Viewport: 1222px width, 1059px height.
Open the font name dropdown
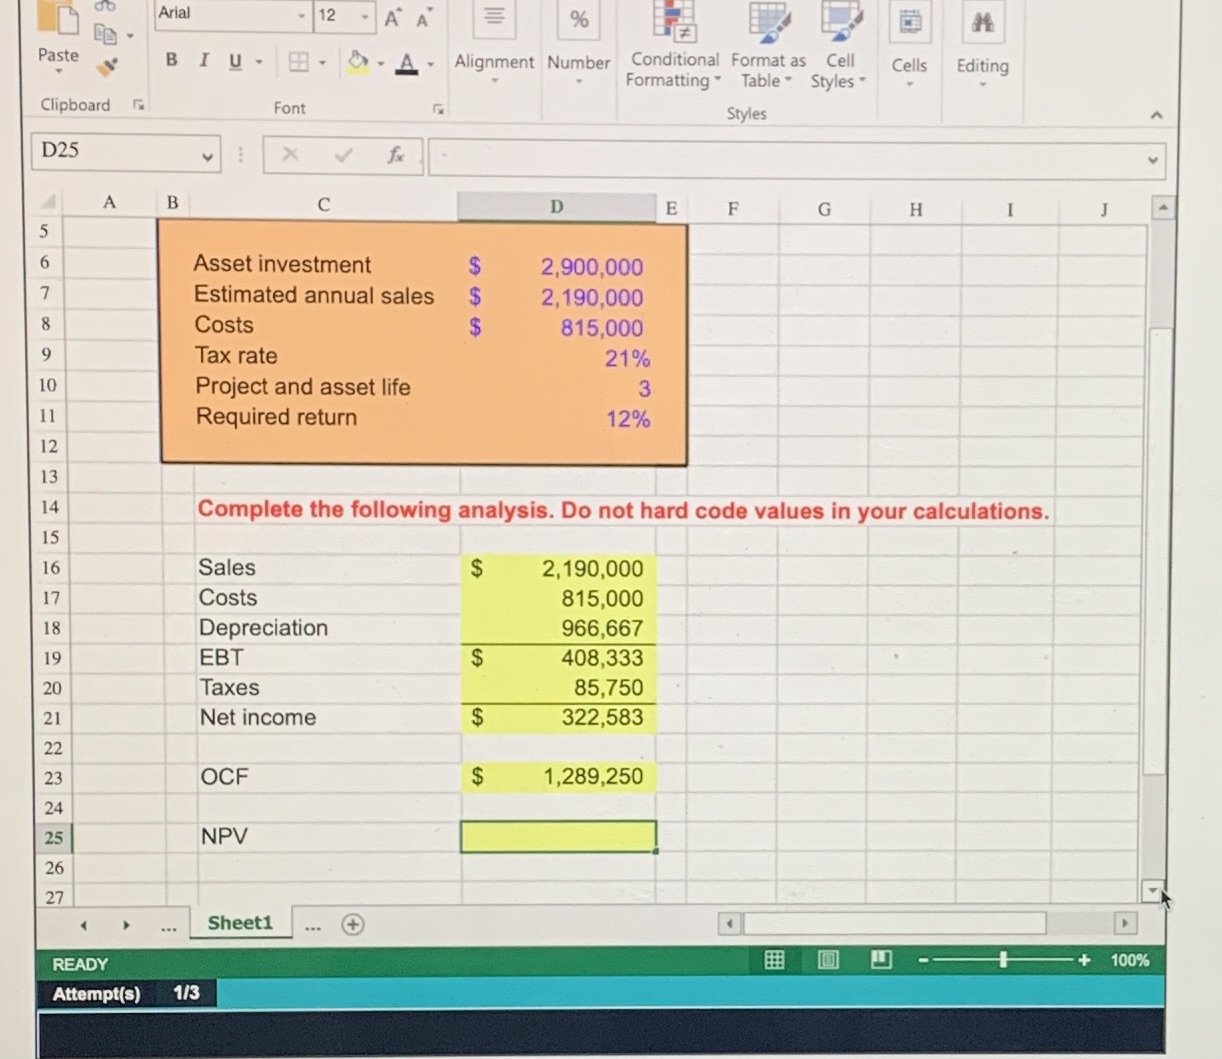coord(301,14)
